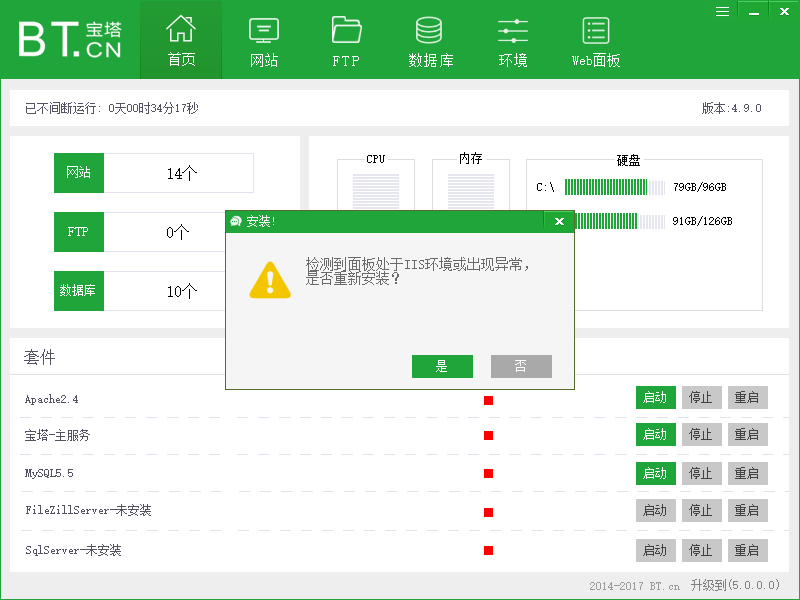
Task: Restart MySQL5.5 with 重启 button
Action: coord(747,473)
